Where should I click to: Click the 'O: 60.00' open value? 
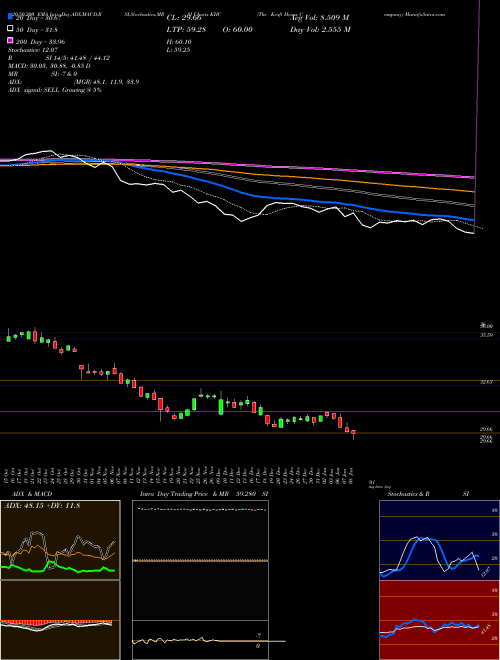click(237, 29)
